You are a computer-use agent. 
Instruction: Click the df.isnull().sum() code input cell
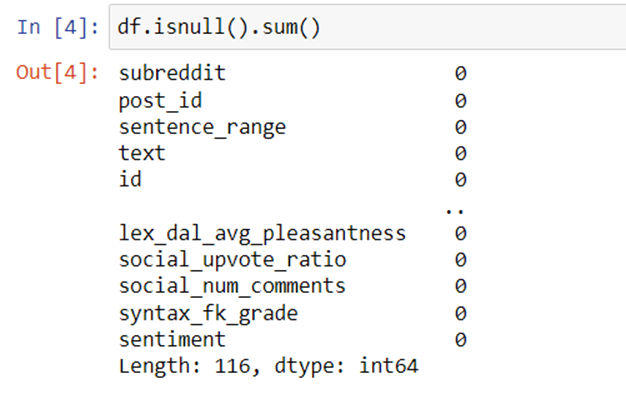367,27
